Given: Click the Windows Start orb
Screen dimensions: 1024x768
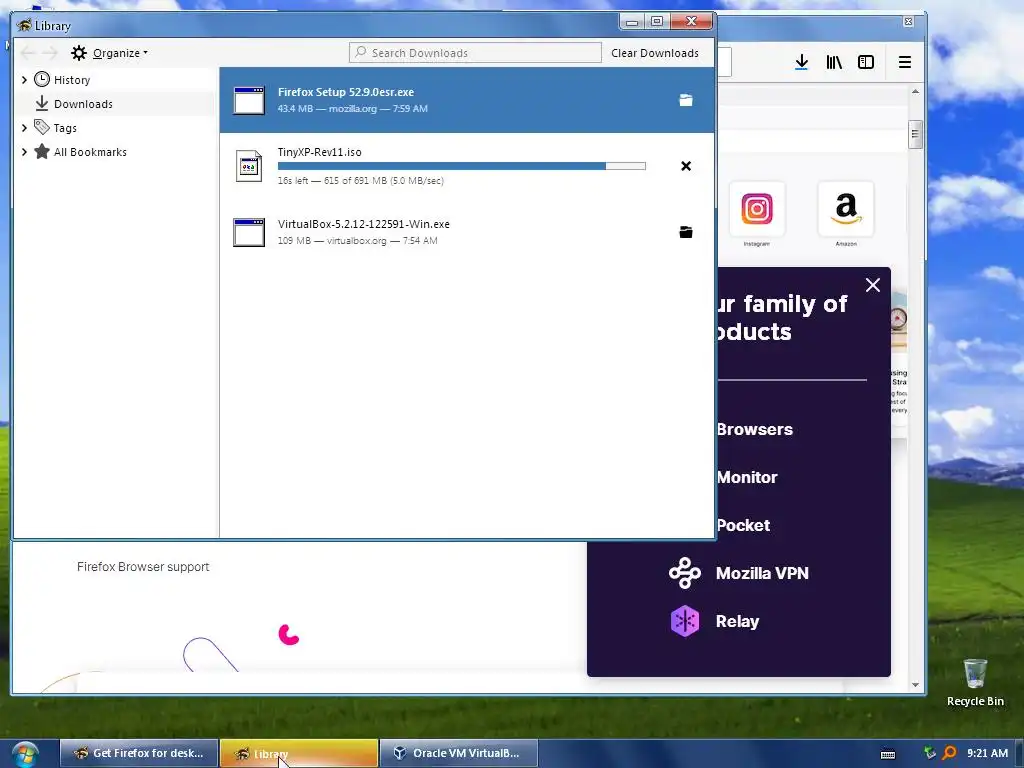Looking at the screenshot, I should (24, 754).
